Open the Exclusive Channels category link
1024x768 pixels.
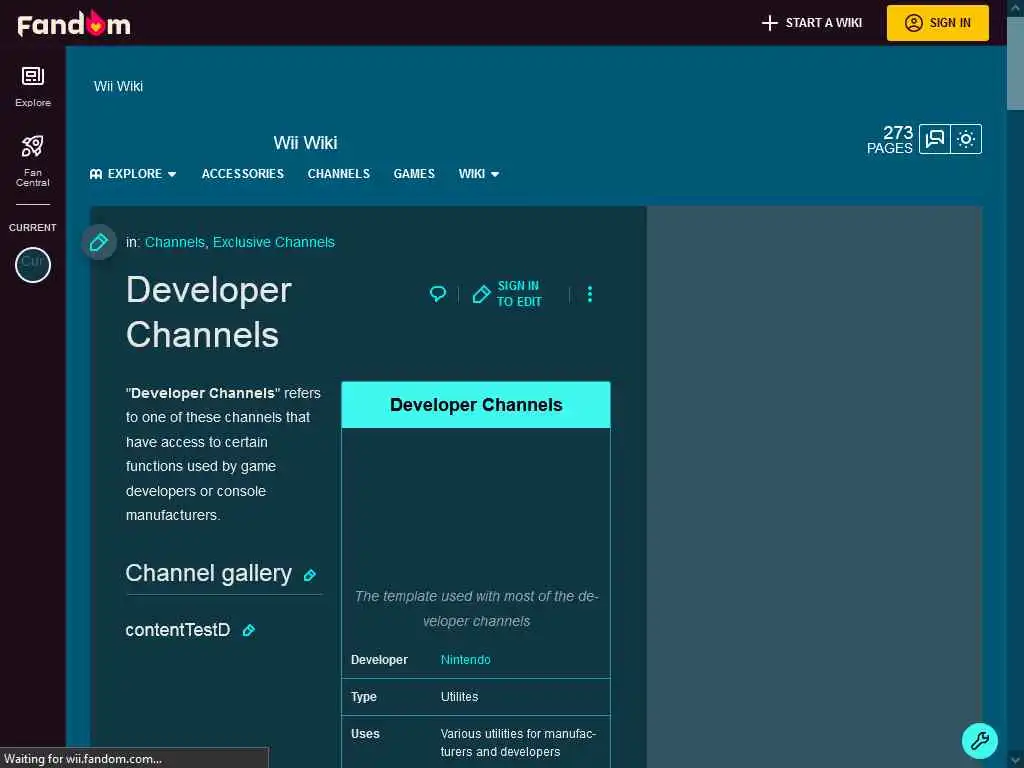(274, 242)
